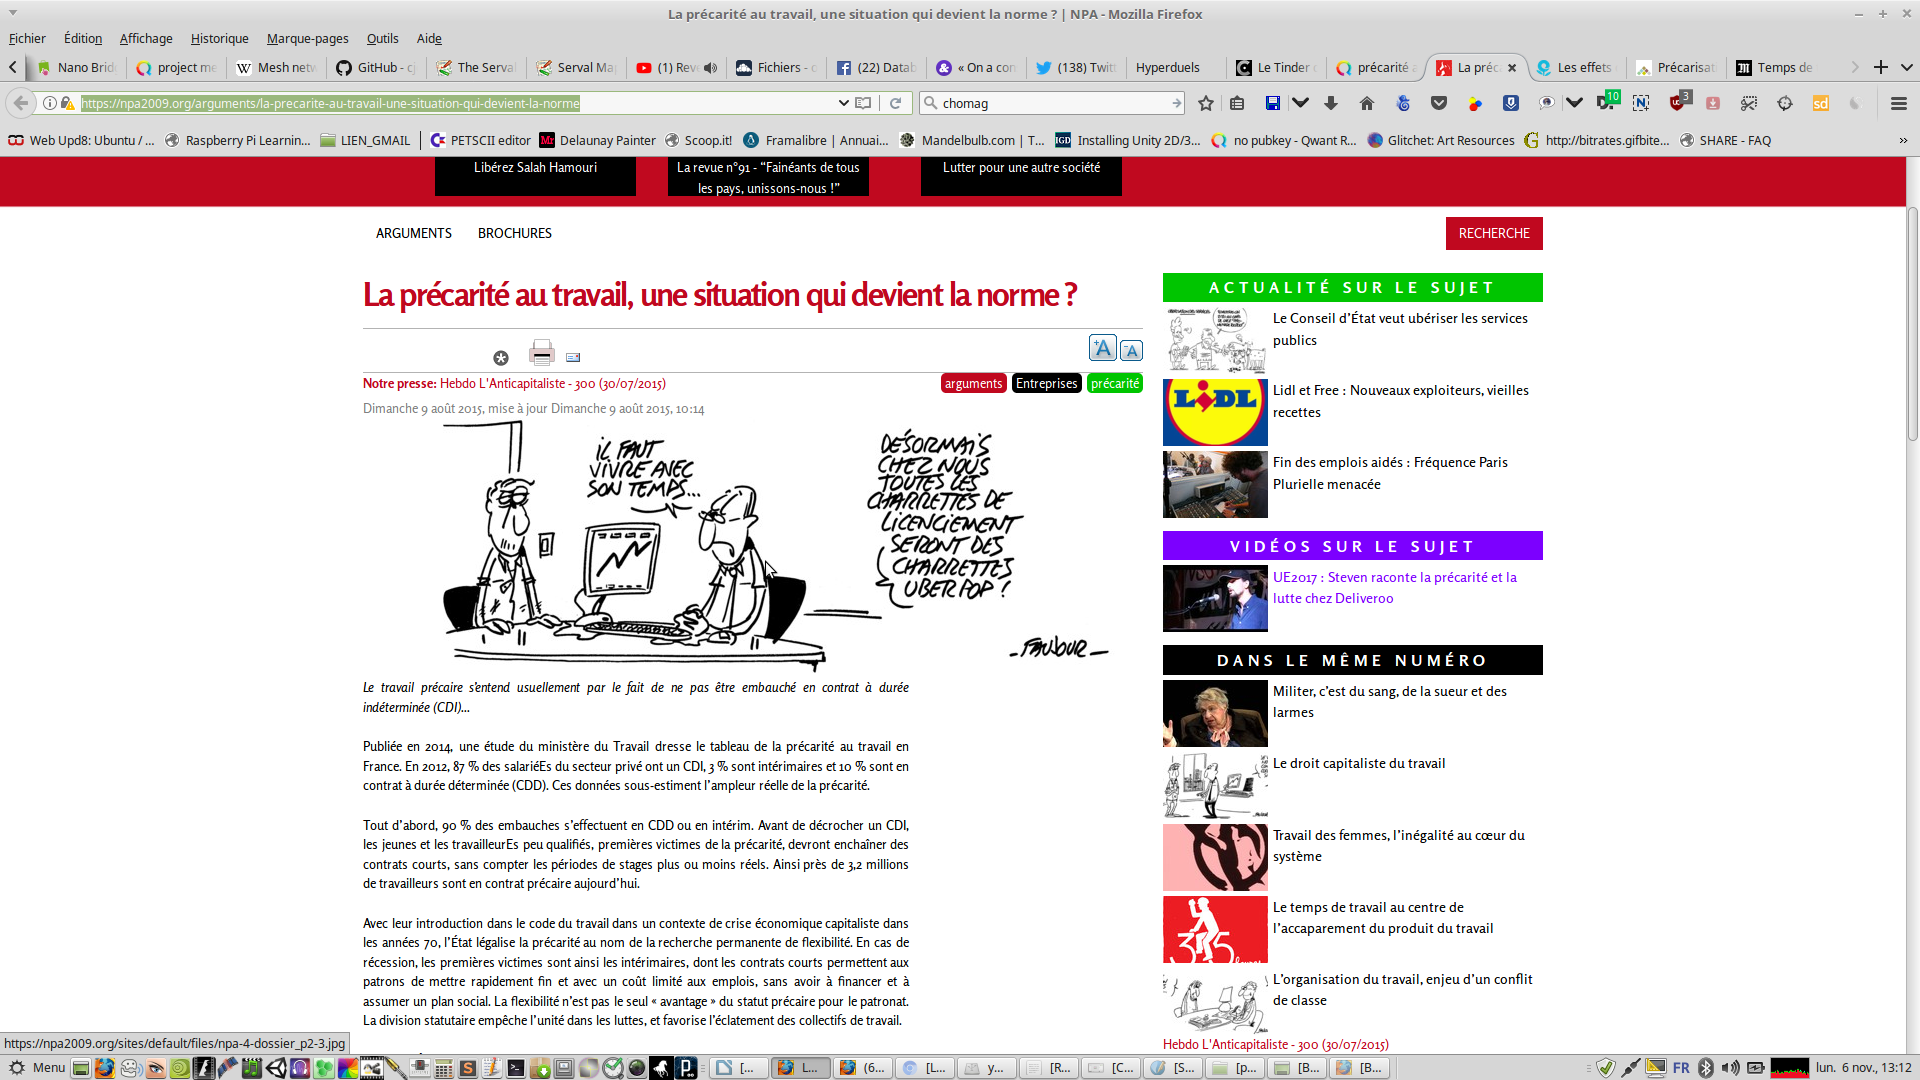
Task: Click the email article icon
Action: [x=573, y=357]
